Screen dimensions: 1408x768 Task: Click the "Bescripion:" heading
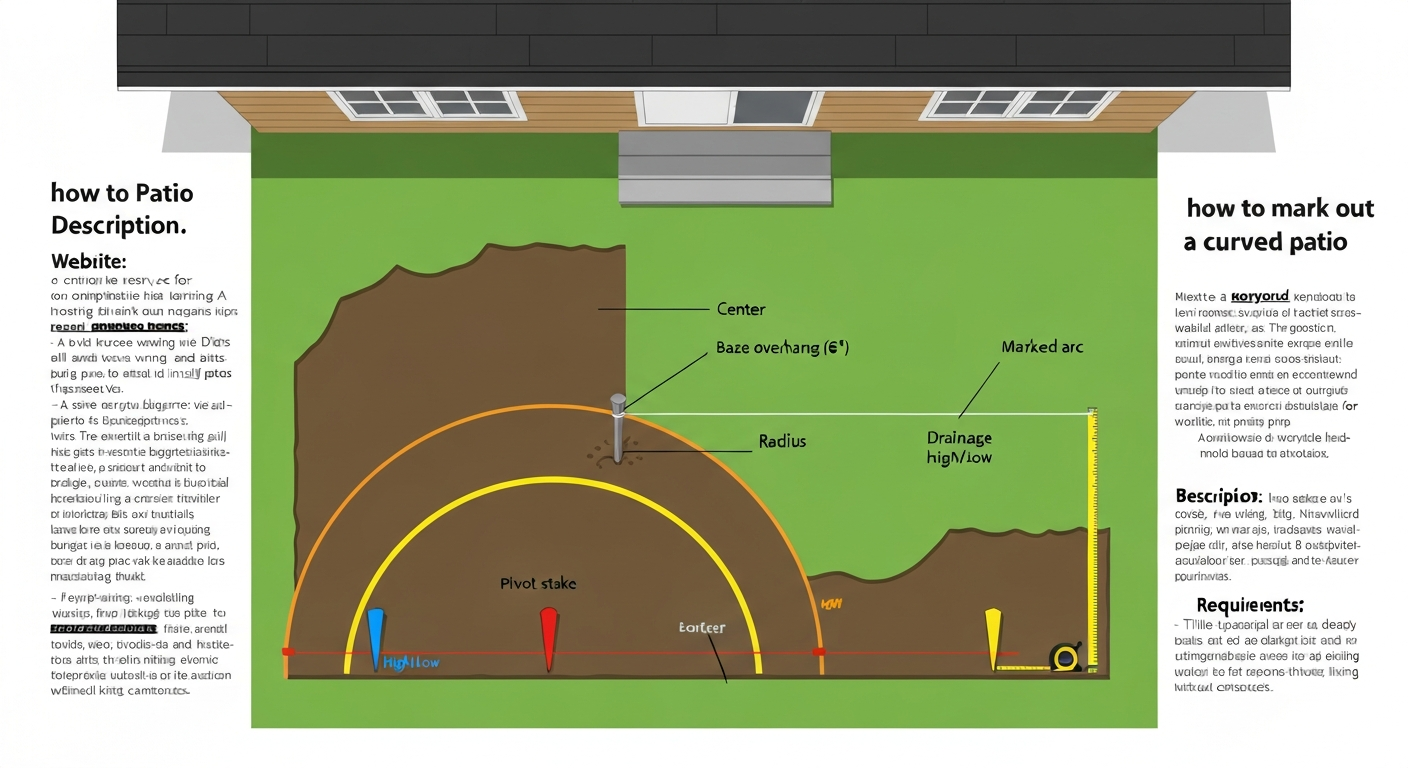(x=1218, y=496)
